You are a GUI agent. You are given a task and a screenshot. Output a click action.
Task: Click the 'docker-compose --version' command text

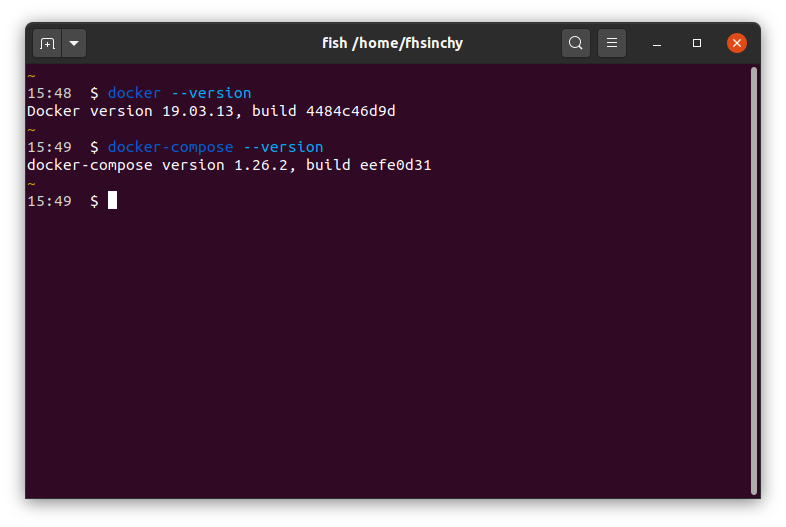[x=215, y=147]
